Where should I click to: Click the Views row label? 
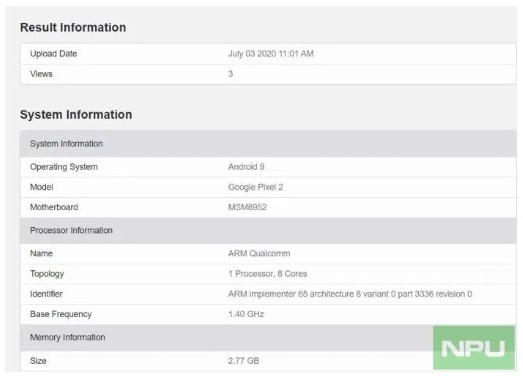click(x=41, y=74)
